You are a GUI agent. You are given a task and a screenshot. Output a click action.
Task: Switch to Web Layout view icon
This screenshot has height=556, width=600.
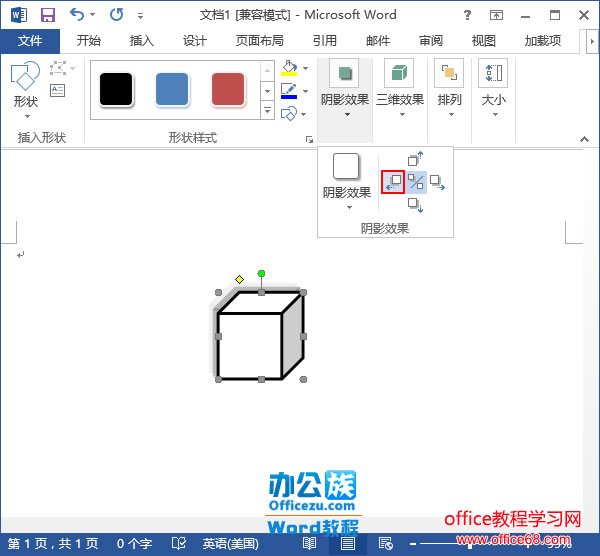385,543
